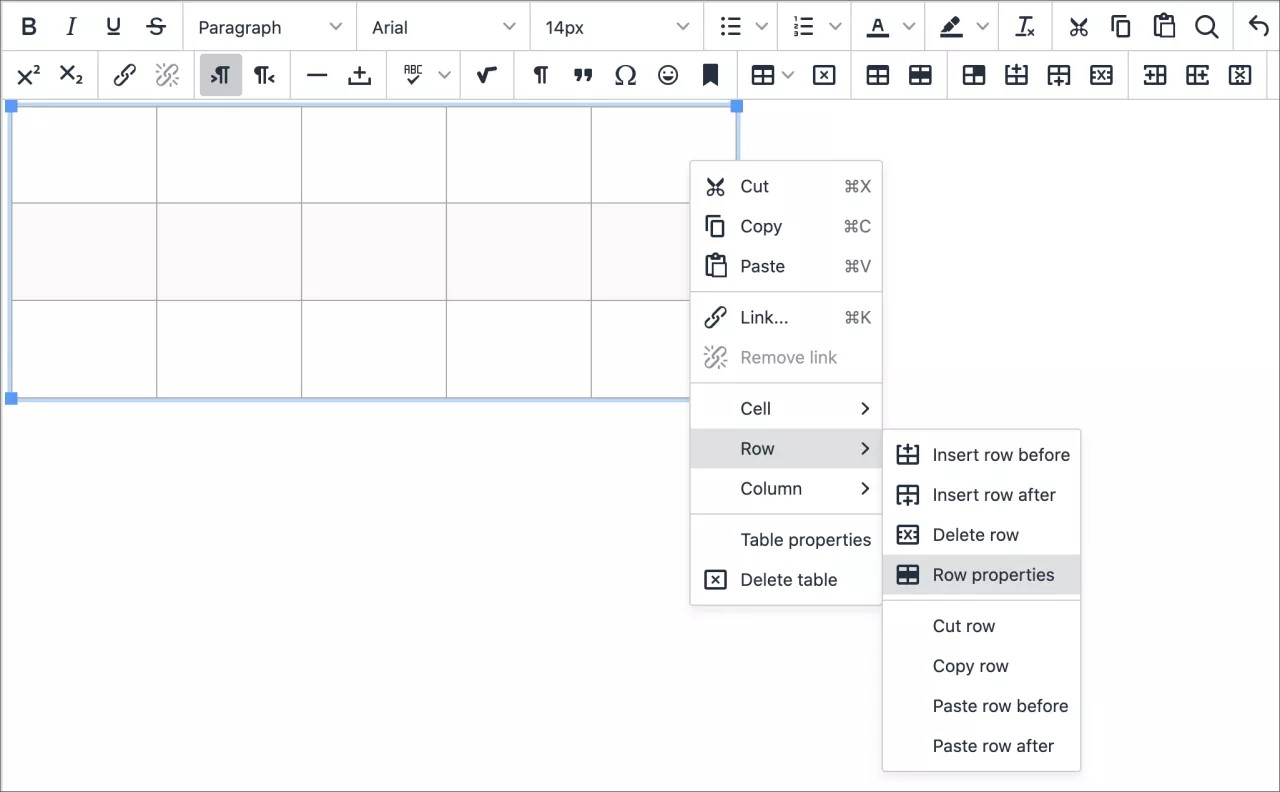Insert a horizontal line
1280x792 pixels.
click(x=317, y=75)
